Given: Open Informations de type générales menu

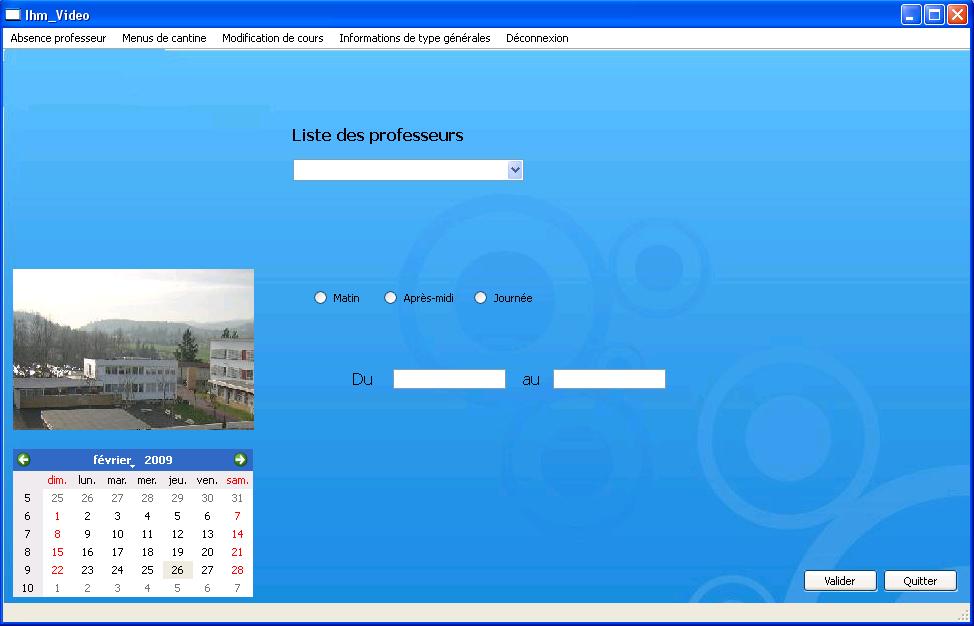Looking at the screenshot, I should click(x=415, y=38).
